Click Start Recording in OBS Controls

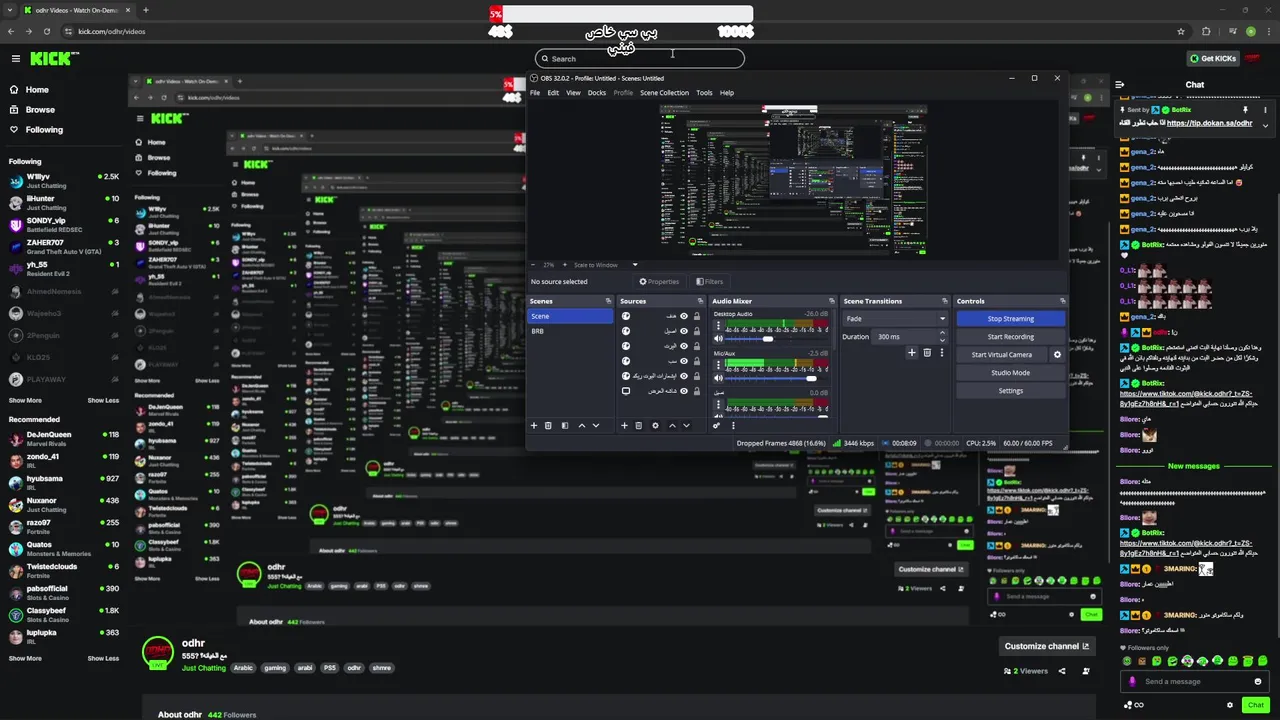(x=1011, y=337)
